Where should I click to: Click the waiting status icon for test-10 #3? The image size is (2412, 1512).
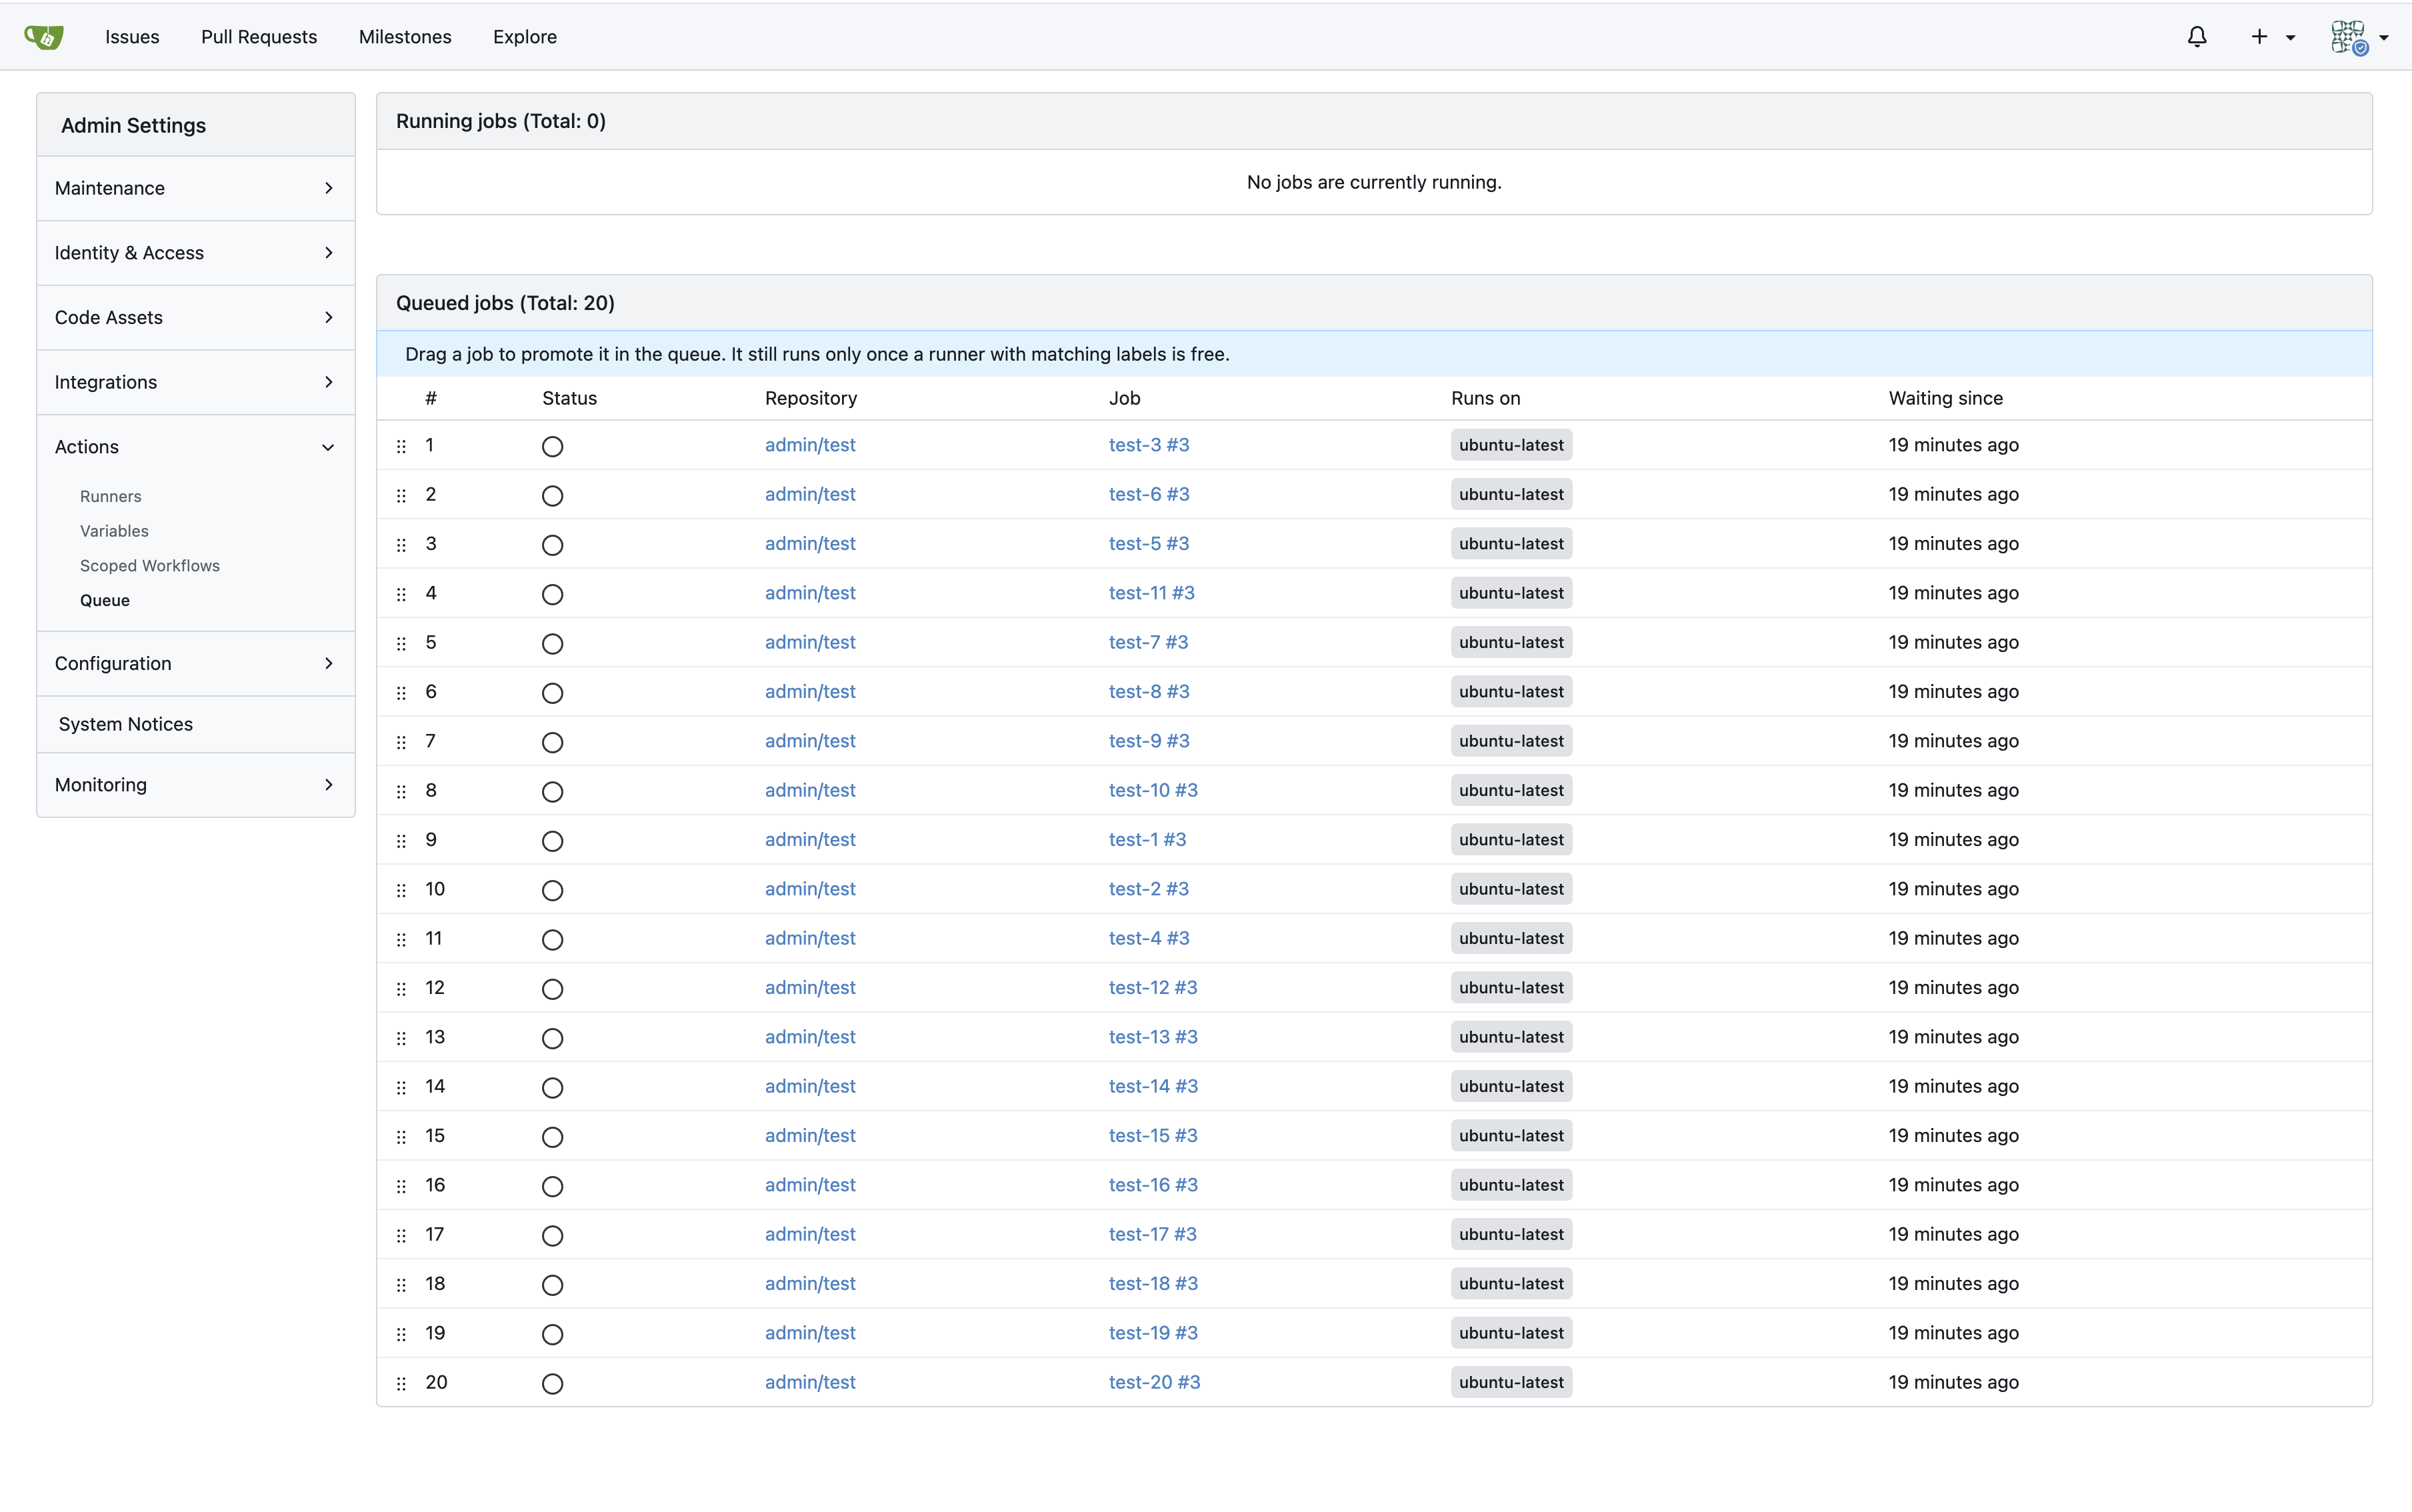[552, 791]
